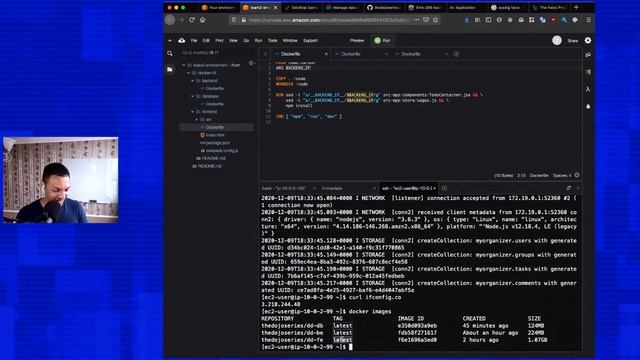Change Spaces: 4 indentation setting
This screenshot has width=640, height=360.
point(562,176)
